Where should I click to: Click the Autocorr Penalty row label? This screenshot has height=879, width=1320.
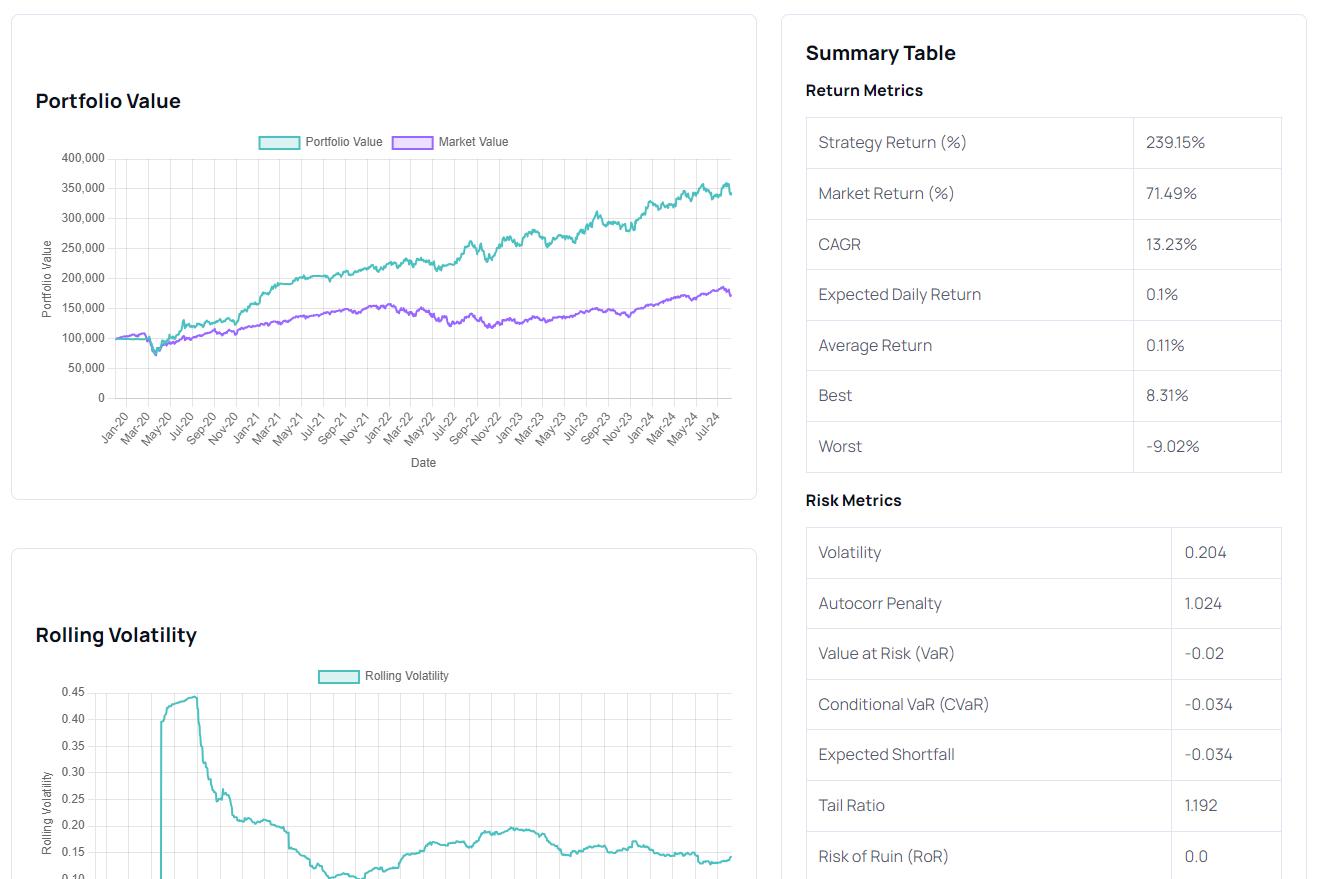(880, 603)
